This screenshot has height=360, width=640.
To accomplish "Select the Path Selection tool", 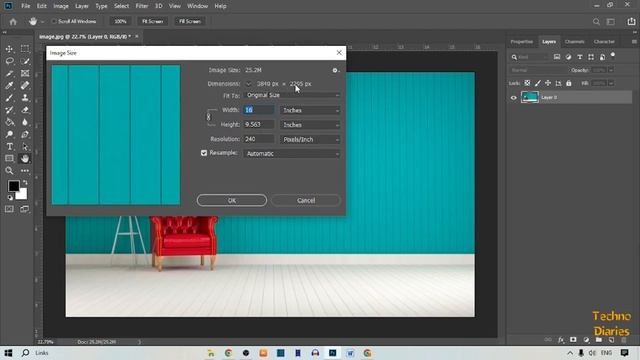I will coord(25,147).
